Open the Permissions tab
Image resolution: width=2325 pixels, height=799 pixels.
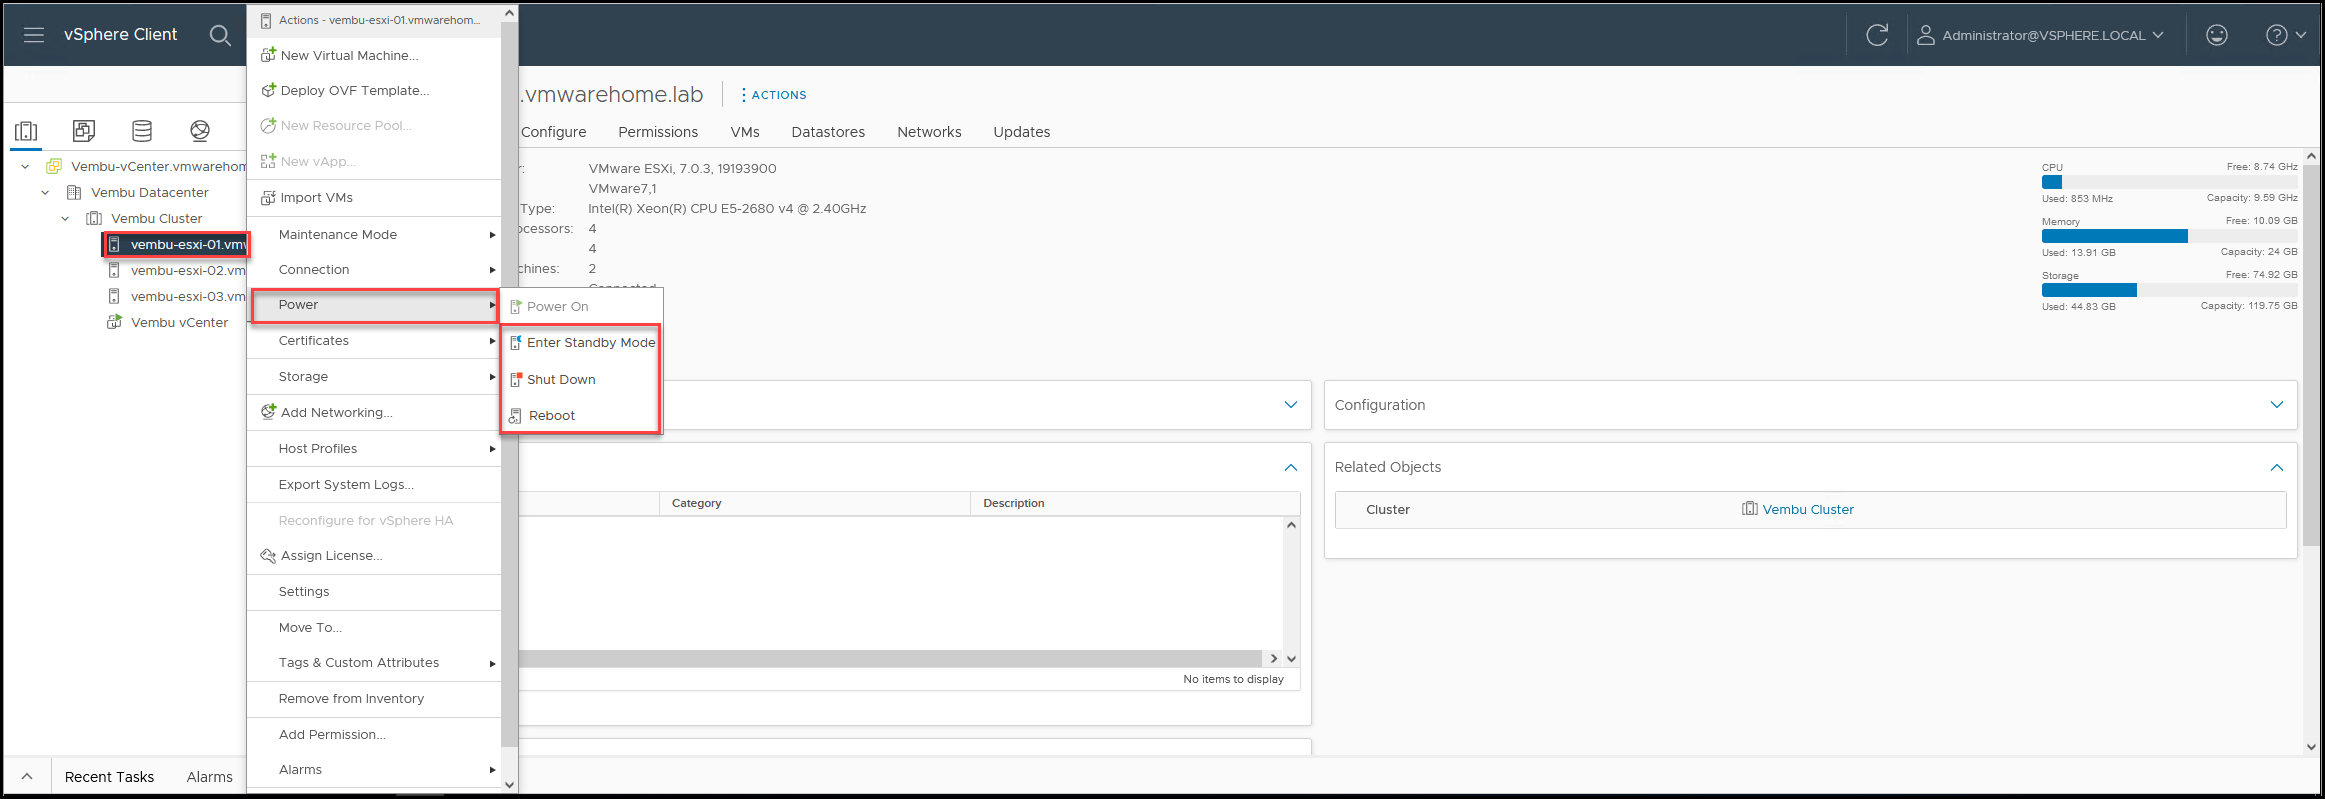[x=658, y=132]
